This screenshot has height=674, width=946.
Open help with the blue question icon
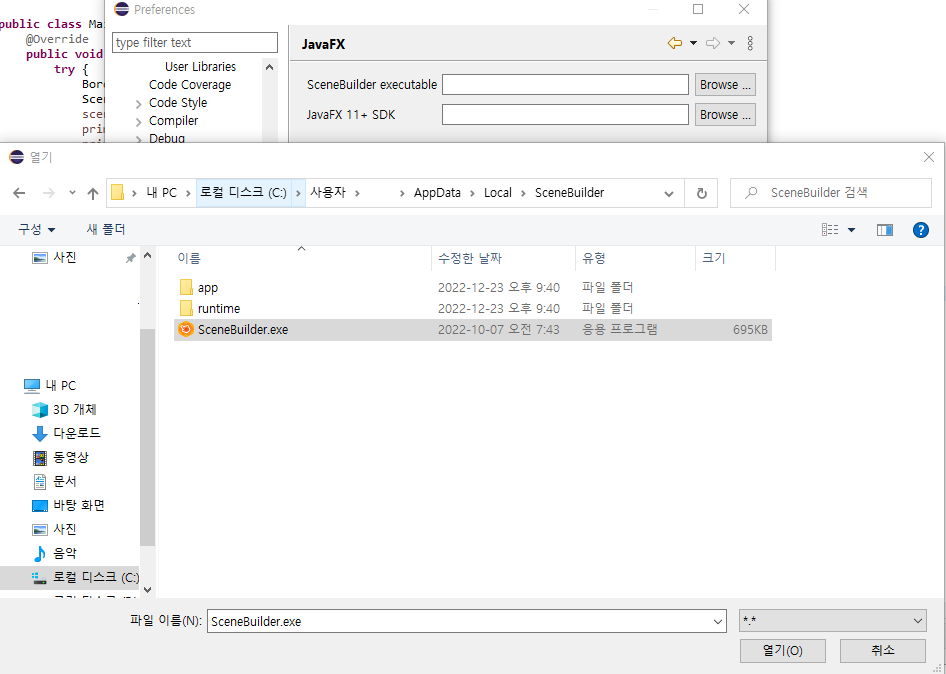[921, 230]
